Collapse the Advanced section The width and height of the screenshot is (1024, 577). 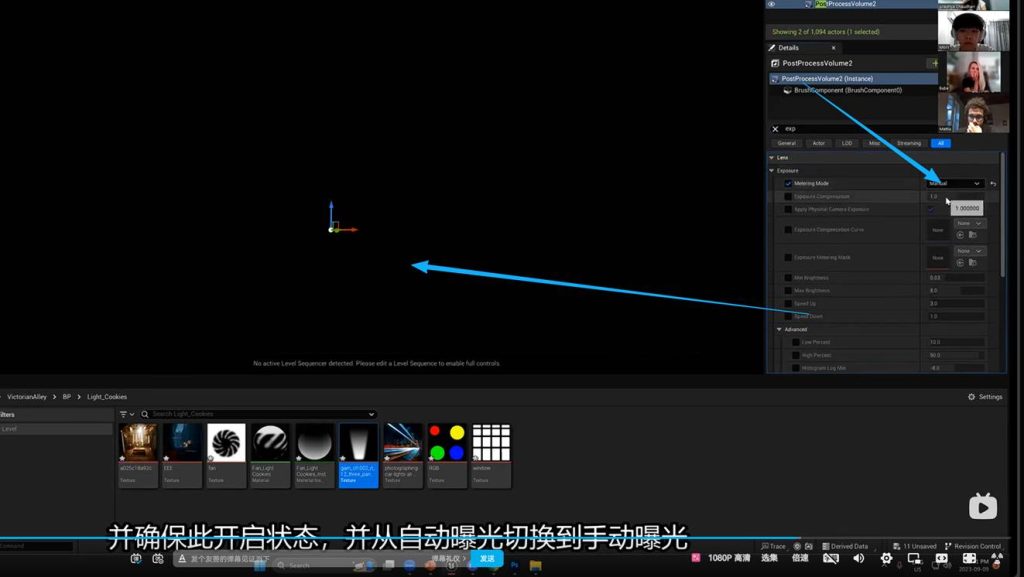(779, 329)
